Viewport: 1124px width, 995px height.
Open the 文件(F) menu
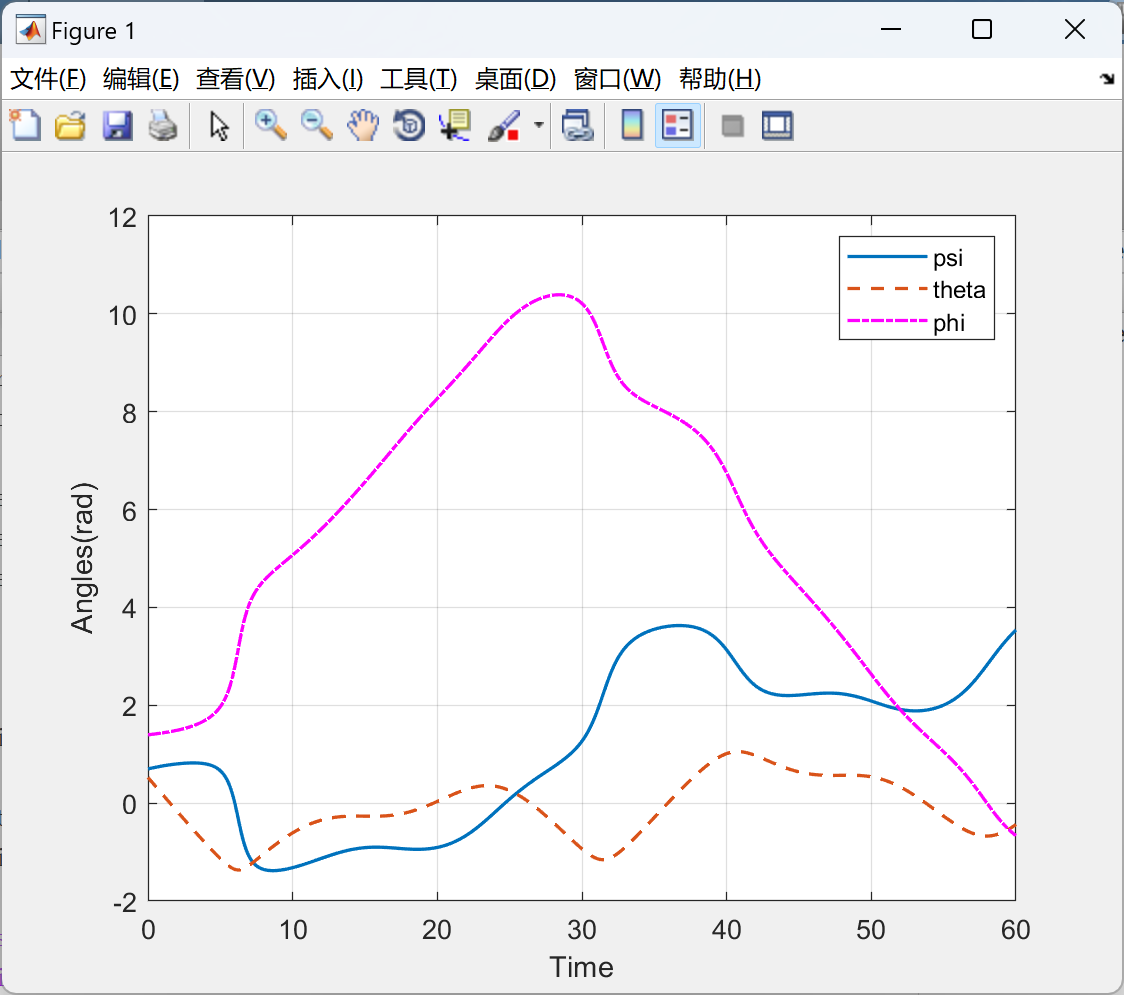pyautogui.click(x=48, y=79)
